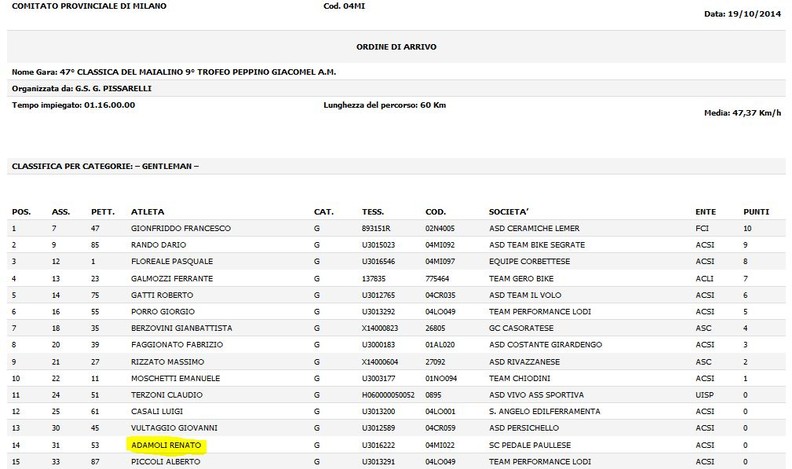Click the SOCIETA' column header

[x=509, y=212]
